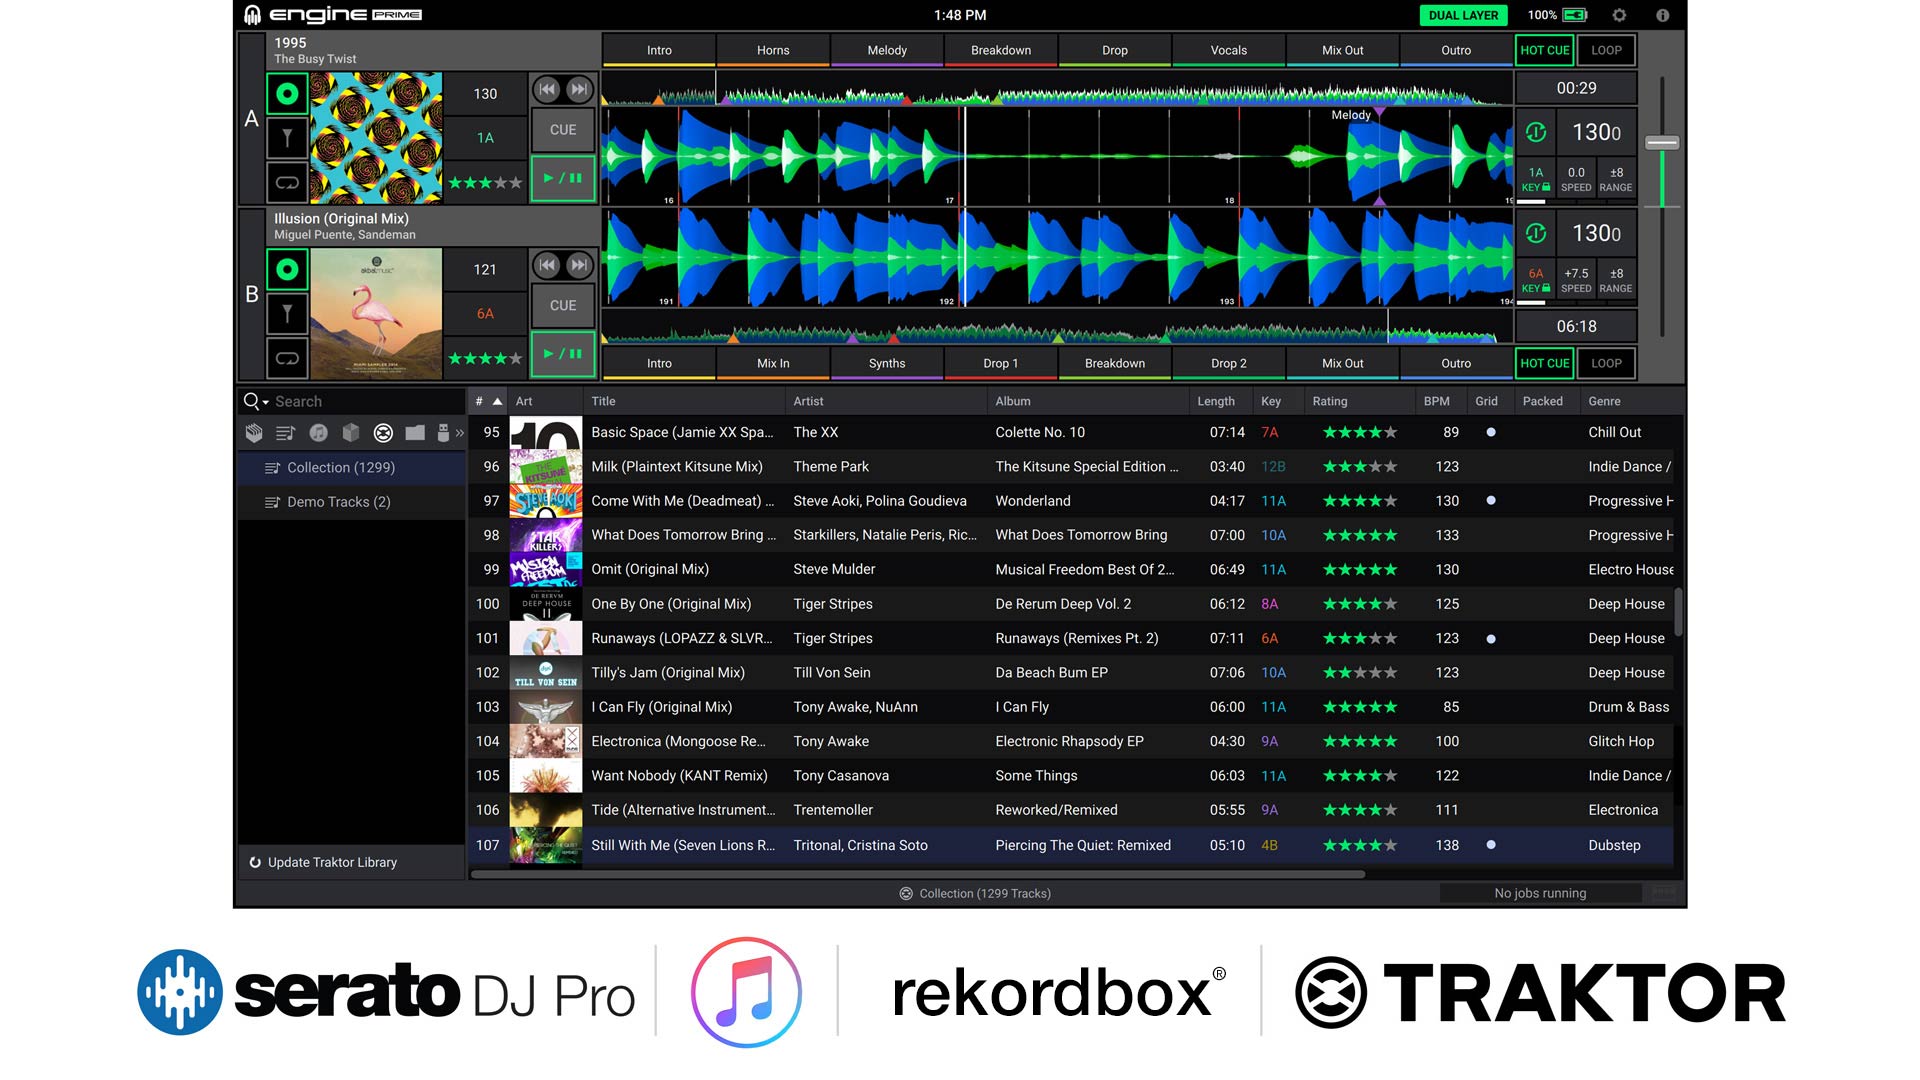Skip to next track on deck B

pyautogui.click(x=579, y=265)
